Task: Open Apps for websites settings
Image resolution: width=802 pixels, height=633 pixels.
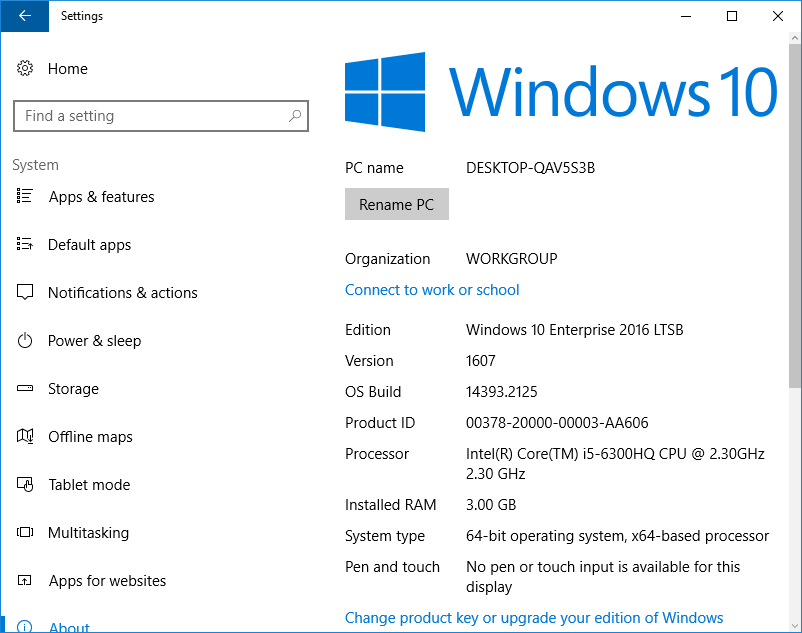Action: point(107,581)
